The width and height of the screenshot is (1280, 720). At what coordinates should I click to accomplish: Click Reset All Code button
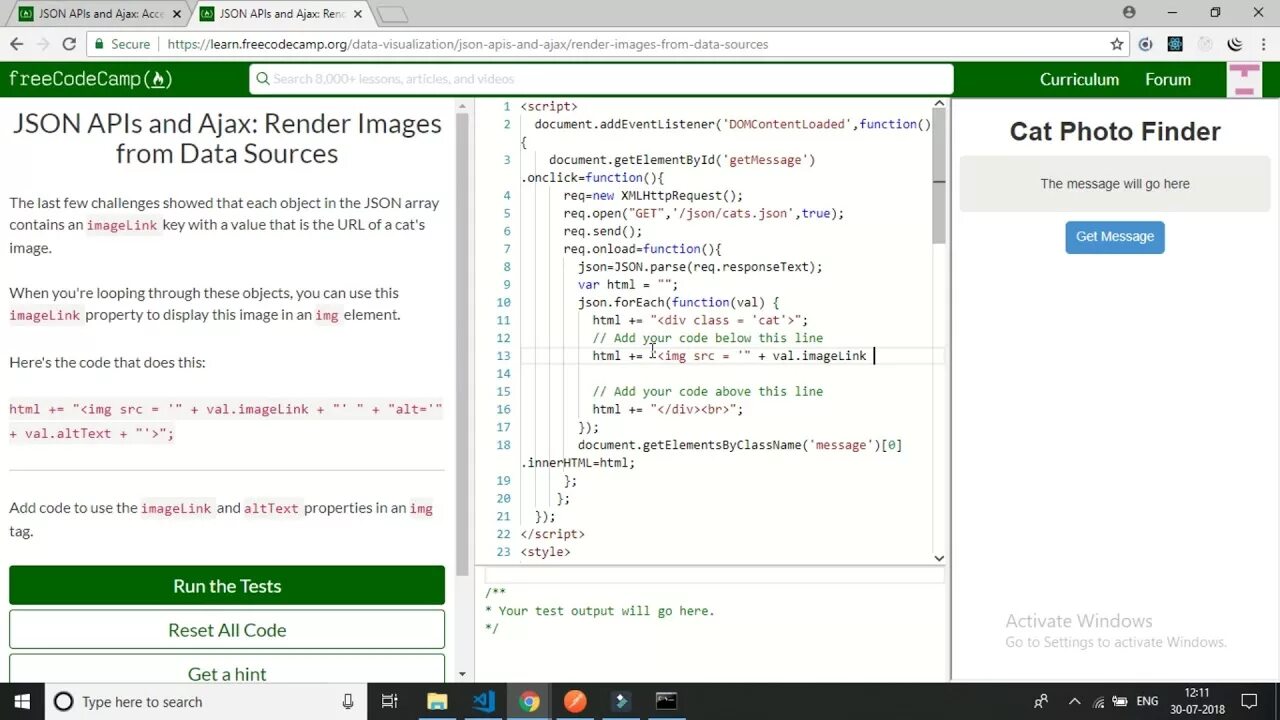click(x=227, y=630)
